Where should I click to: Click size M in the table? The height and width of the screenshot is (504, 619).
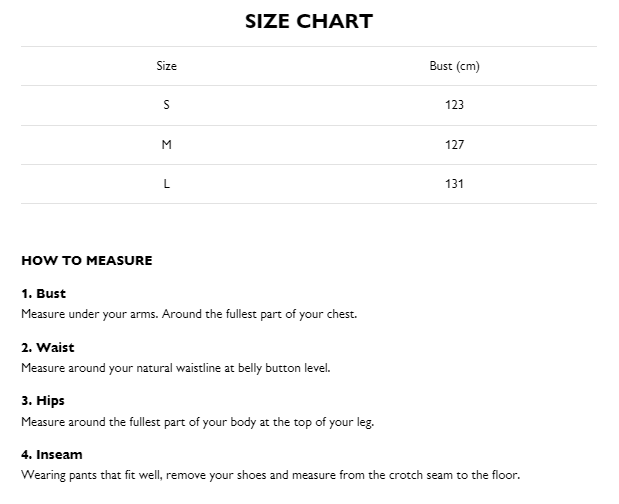[166, 145]
